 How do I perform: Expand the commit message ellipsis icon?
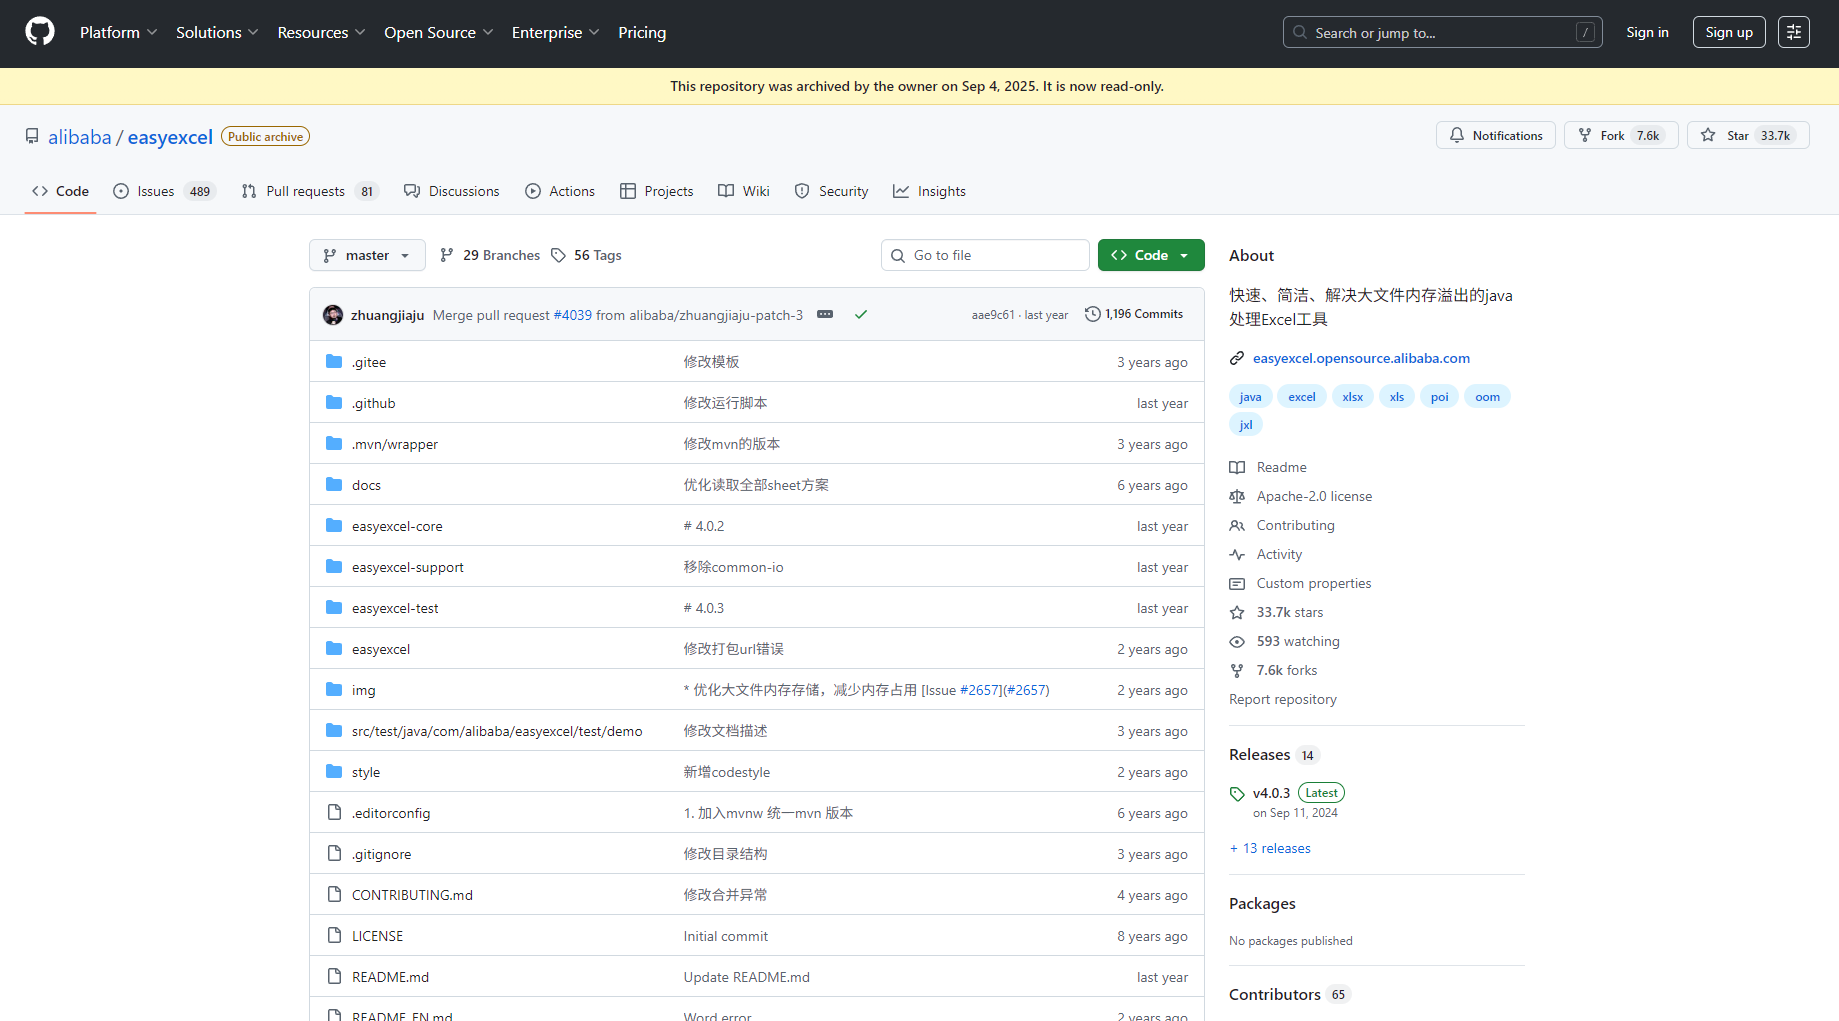pyautogui.click(x=825, y=314)
